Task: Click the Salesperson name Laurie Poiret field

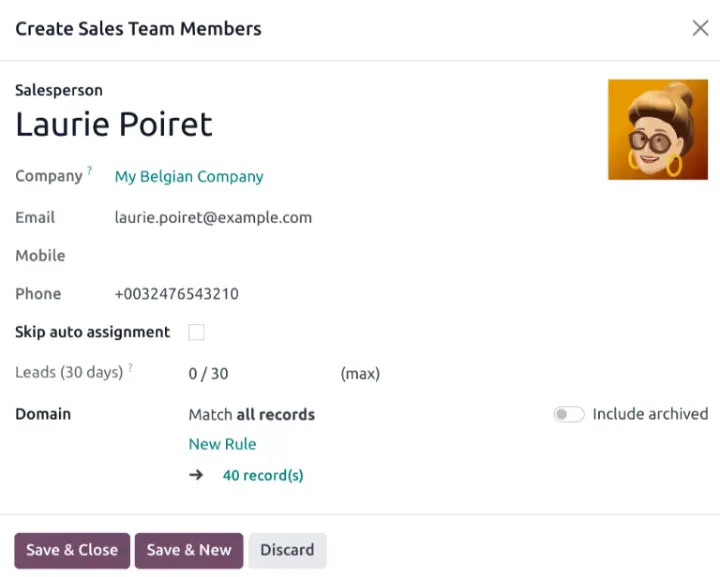Action: pyautogui.click(x=114, y=124)
